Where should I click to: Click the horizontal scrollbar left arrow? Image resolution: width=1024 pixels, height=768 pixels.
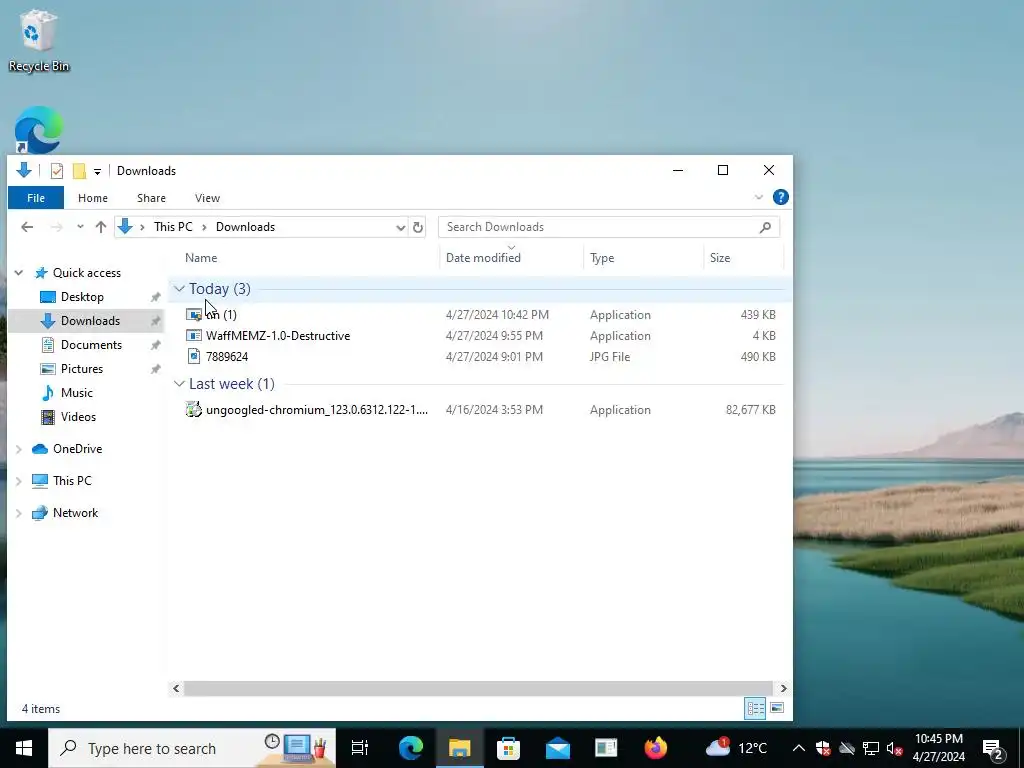[x=176, y=688]
